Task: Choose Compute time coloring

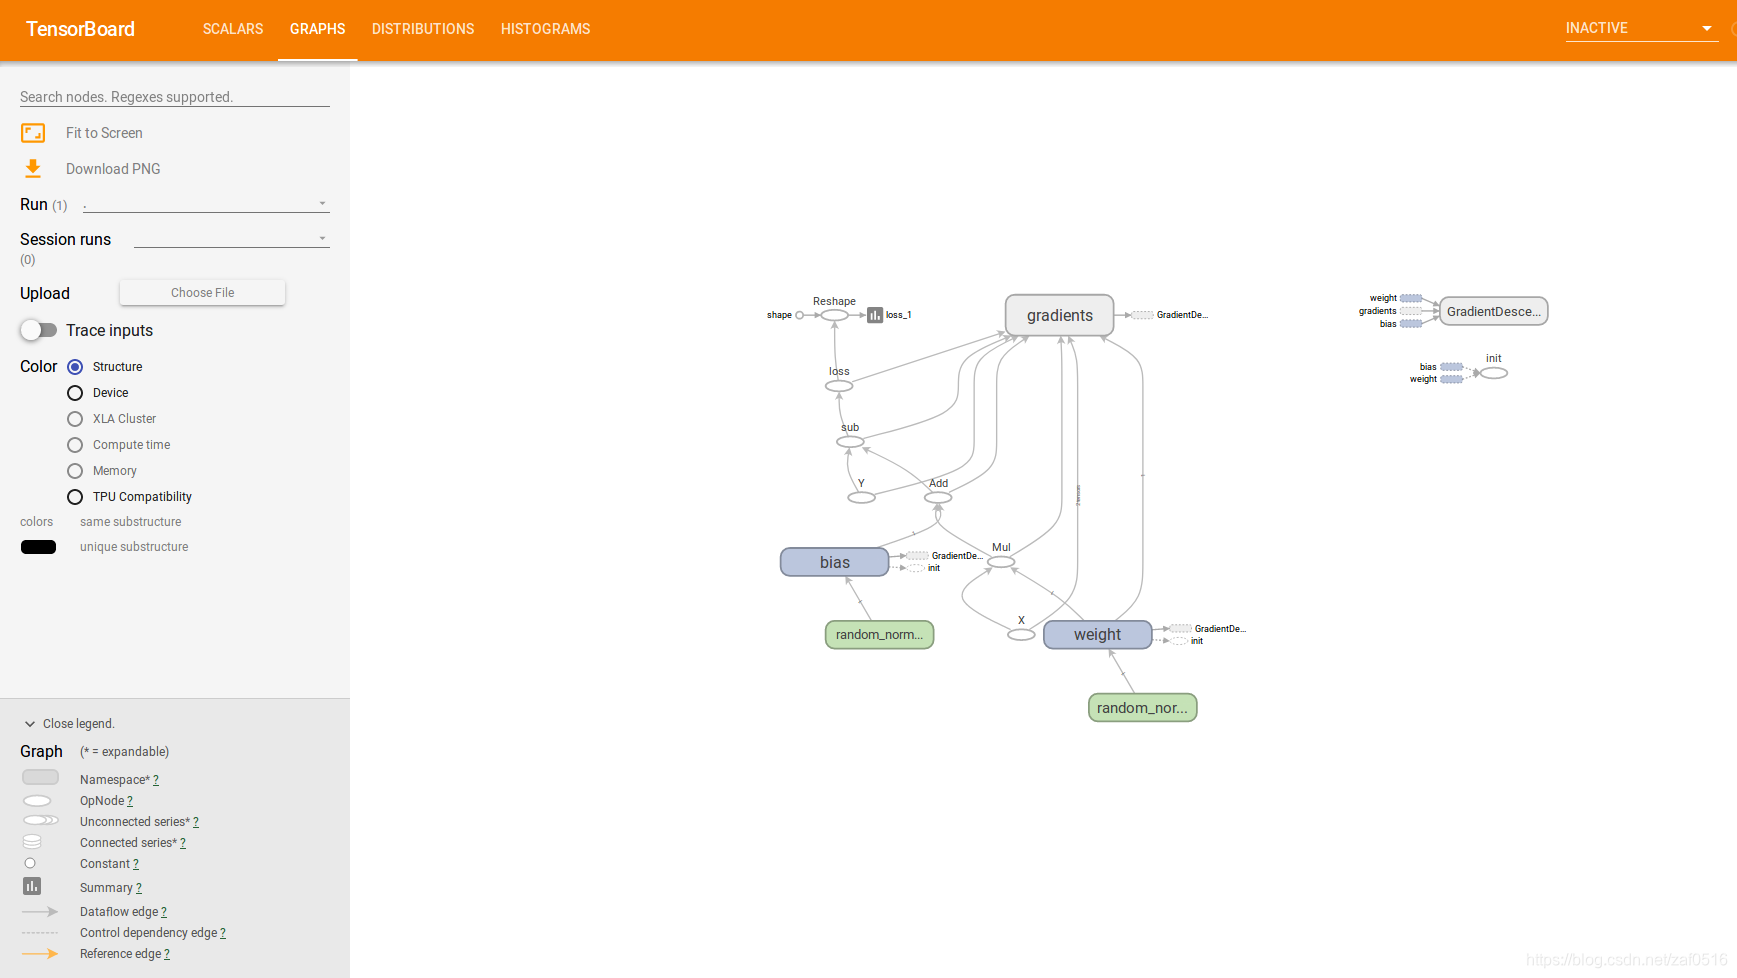Action: [x=74, y=444]
